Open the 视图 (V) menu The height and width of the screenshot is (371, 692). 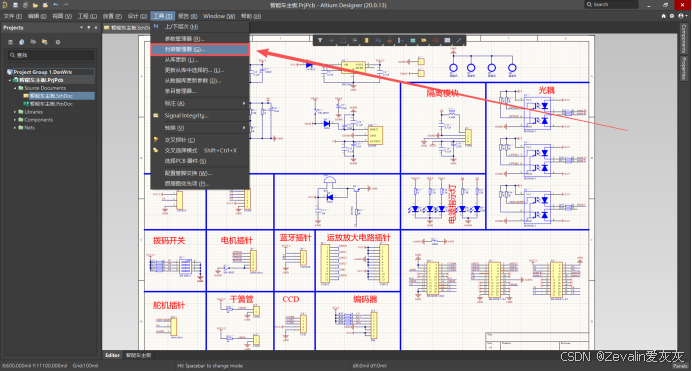62,16
